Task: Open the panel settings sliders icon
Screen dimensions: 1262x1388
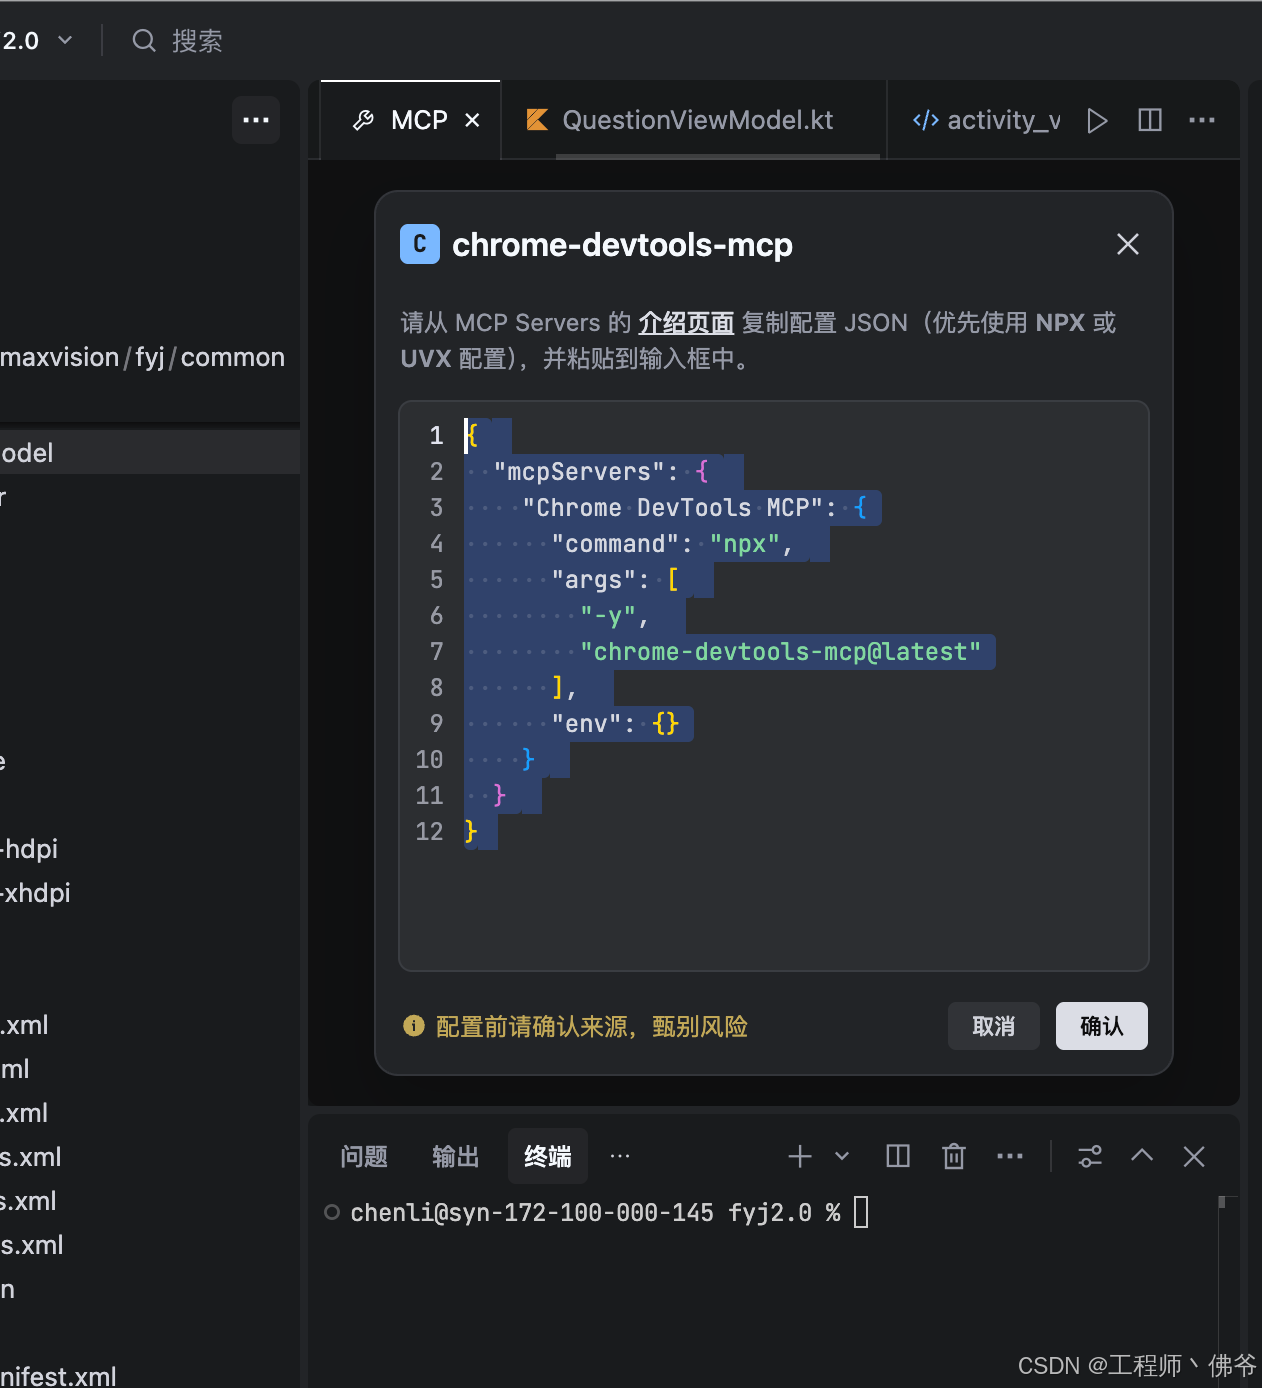Action: point(1090,1157)
